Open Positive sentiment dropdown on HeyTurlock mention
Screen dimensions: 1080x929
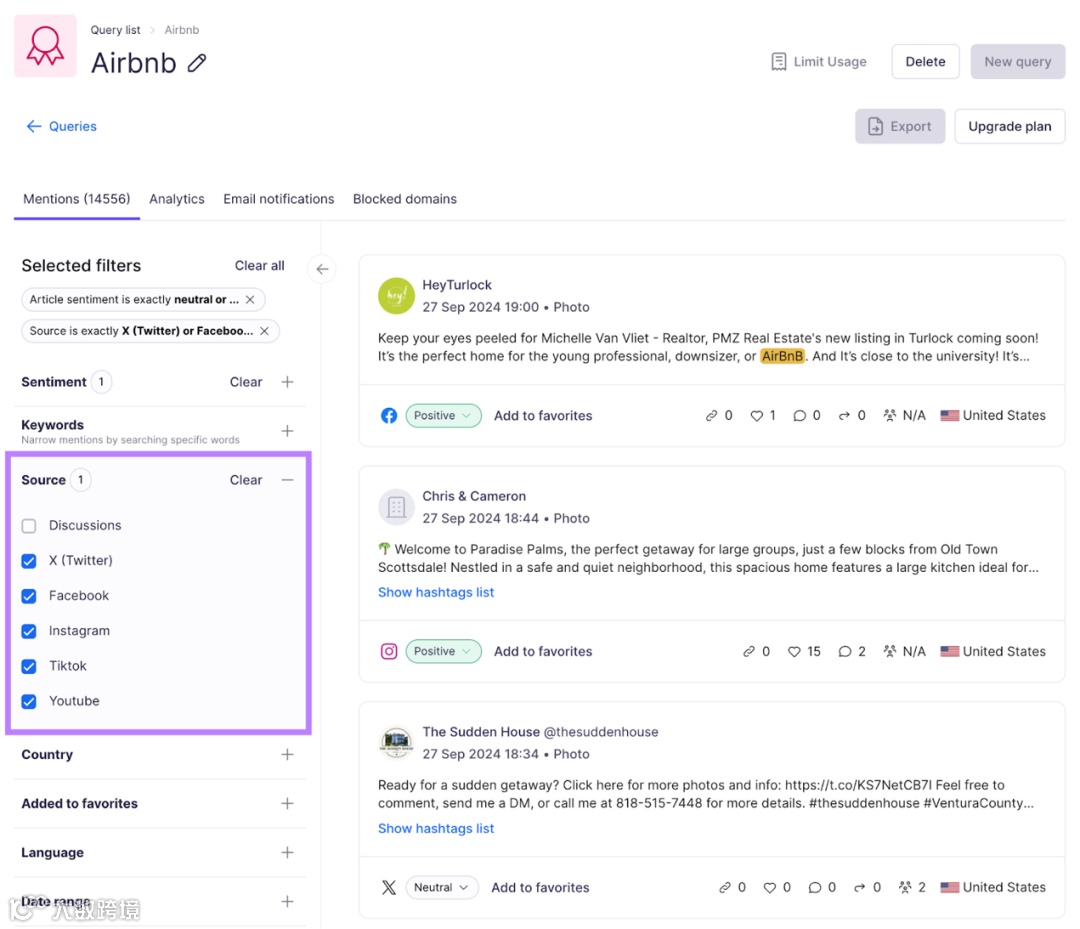[443, 416]
